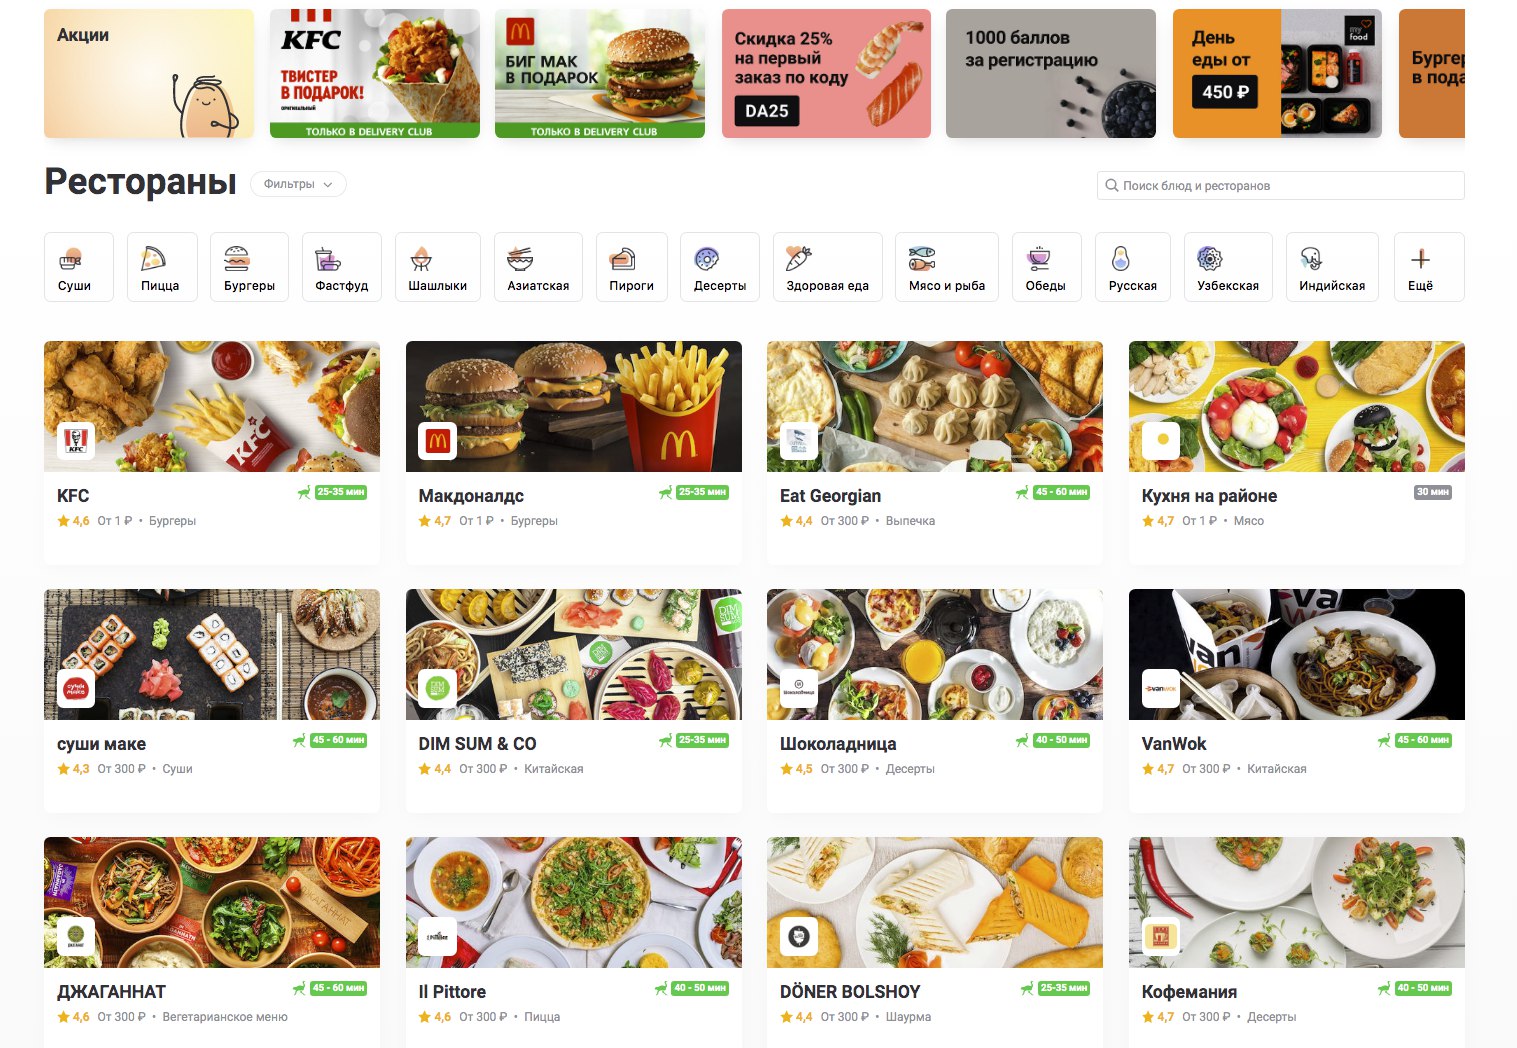Open the VanWok restaurant title
Image resolution: width=1517 pixels, height=1048 pixels.
point(1174,744)
